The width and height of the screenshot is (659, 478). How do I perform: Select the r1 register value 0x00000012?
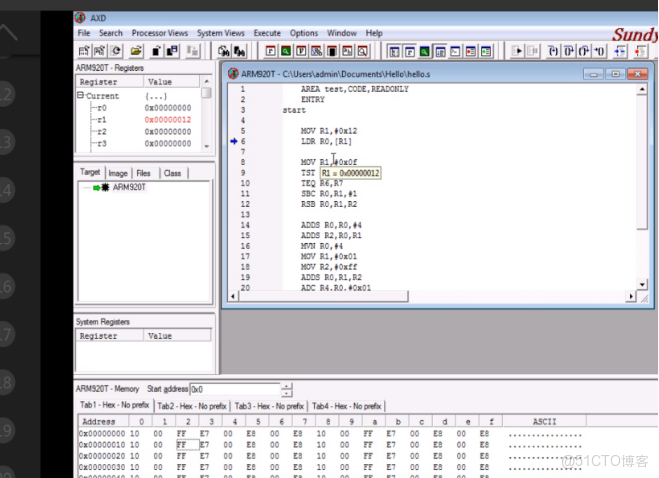(167, 119)
